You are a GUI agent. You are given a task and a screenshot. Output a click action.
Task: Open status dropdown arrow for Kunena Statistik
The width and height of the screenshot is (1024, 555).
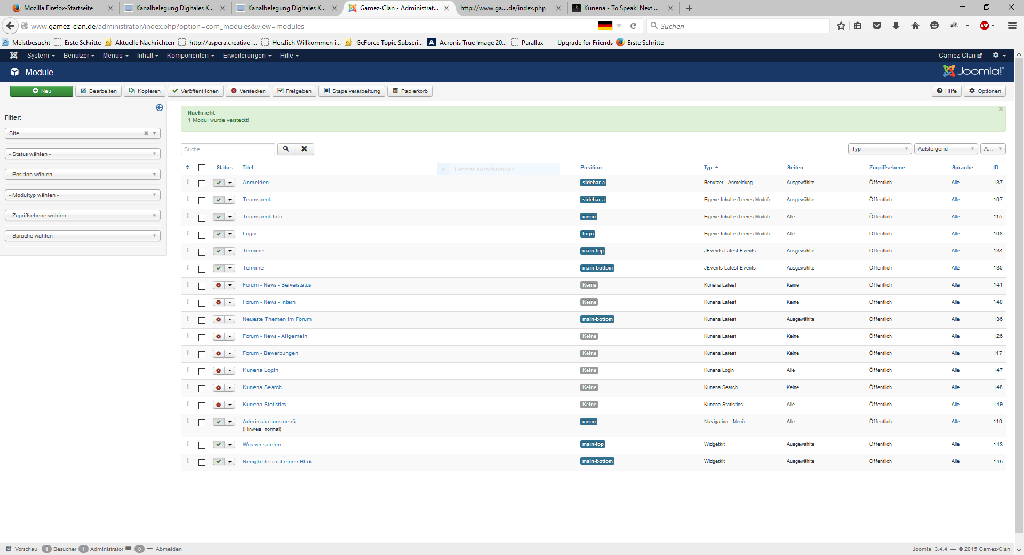pos(229,404)
